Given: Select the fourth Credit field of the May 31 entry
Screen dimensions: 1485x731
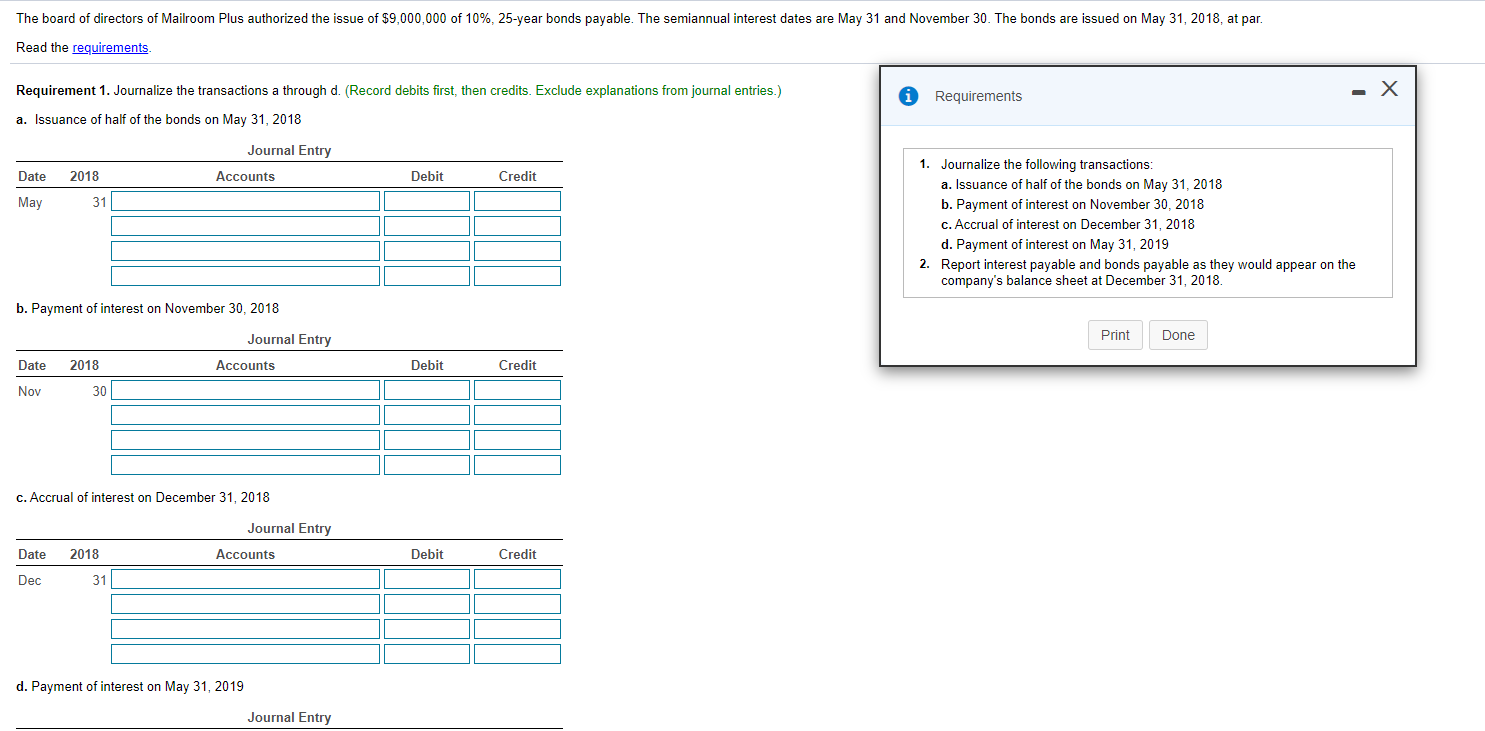Looking at the screenshot, I should click(x=517, y=276).
